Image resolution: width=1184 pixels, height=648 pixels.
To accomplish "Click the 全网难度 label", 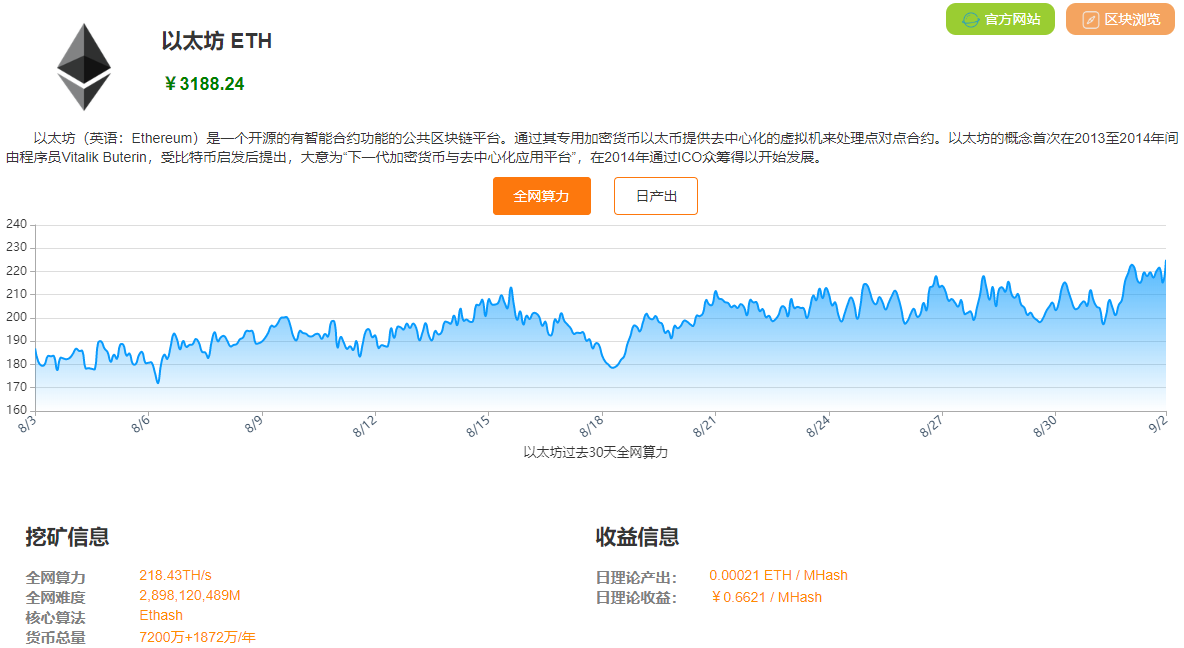I will click(x=55, y=597).
